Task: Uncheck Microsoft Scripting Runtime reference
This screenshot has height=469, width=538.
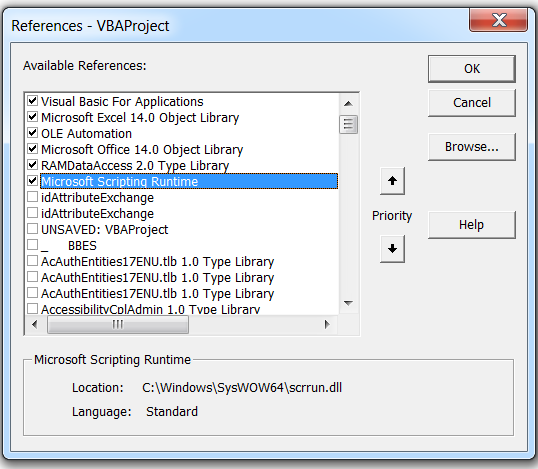Action: tap(33, 180)
